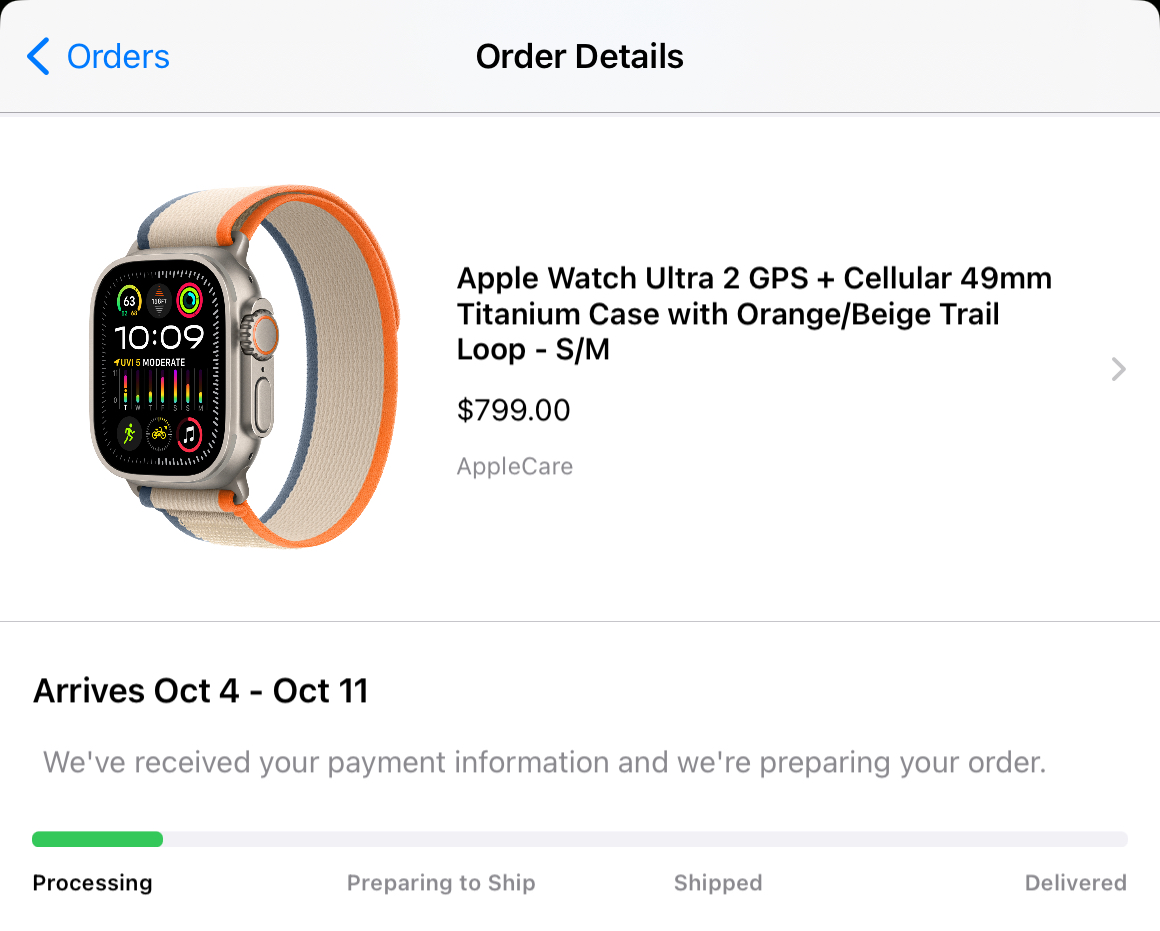Select the Processing step label
This screenshot has height=931, width=1160.
[92, 883]
